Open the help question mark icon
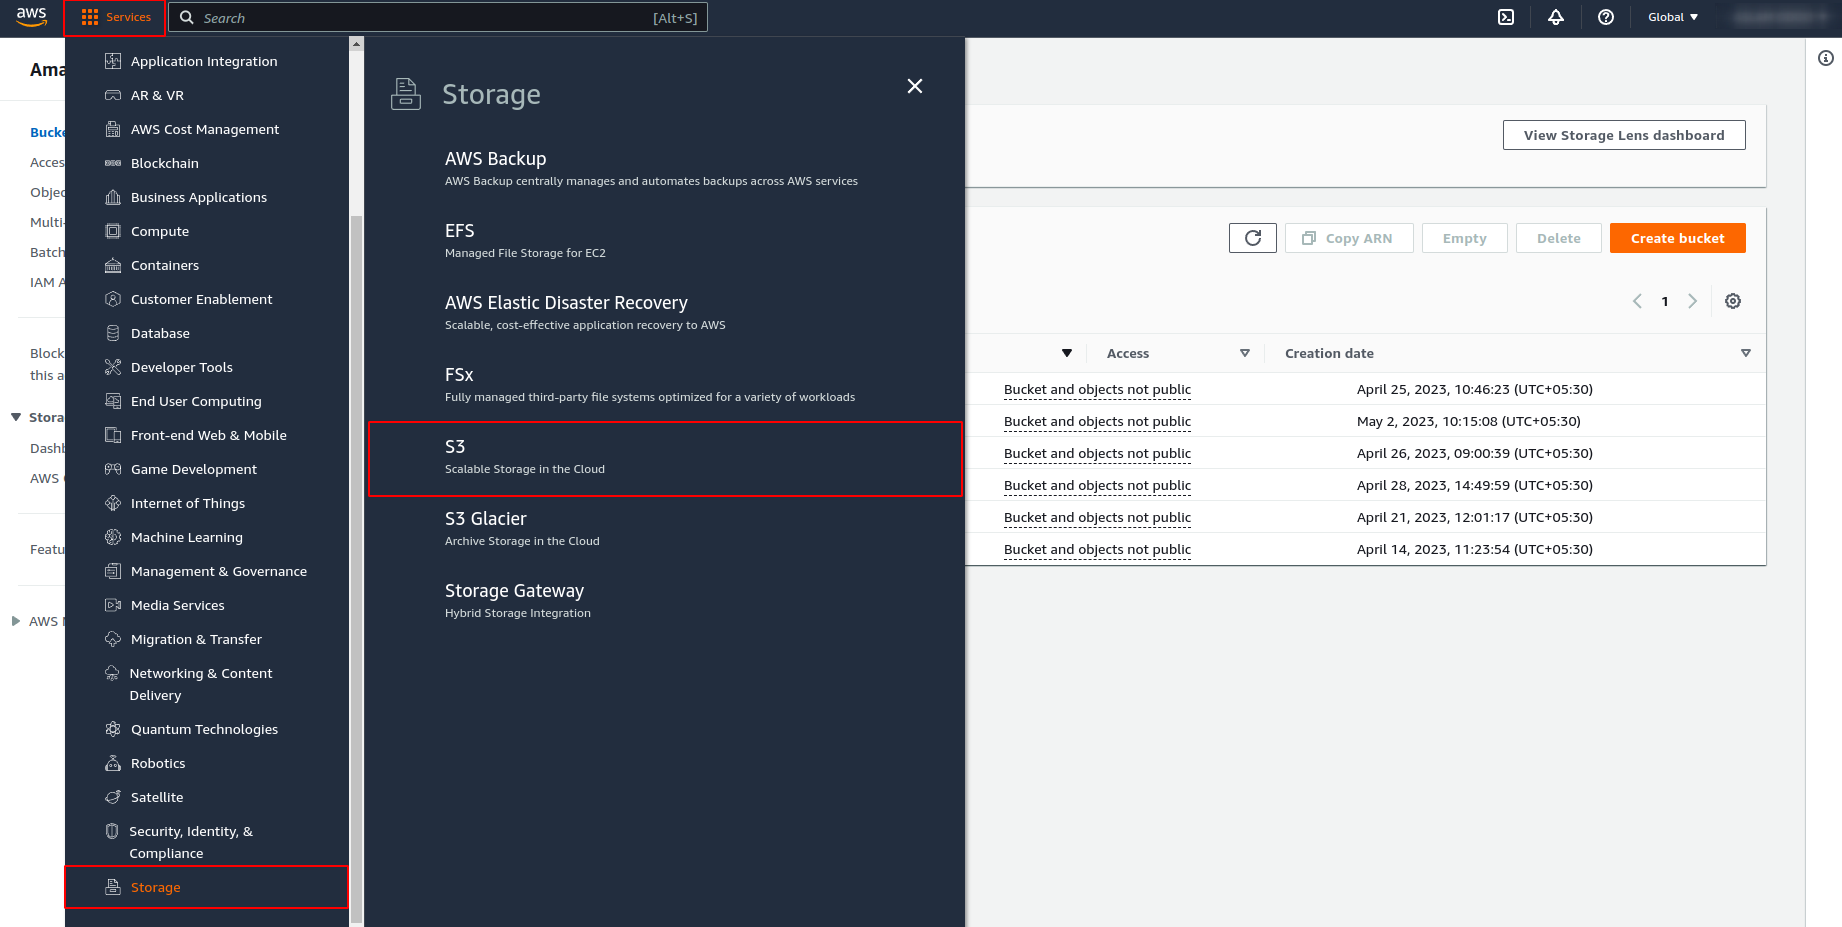Screen dimensions: 1842x927 (x=1606, y=17)
